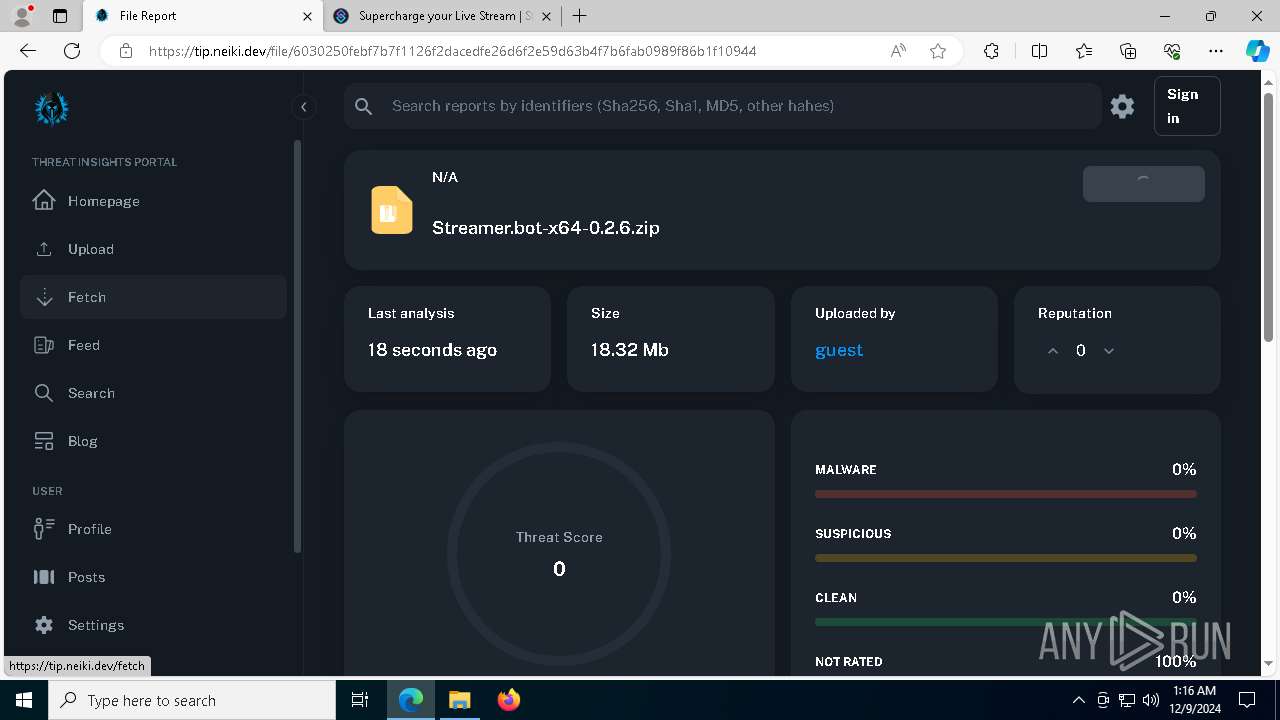Click the search magnifier icon
This screenshot has height=720, width=1280.
pyautogui.click(x=364, y=106)
